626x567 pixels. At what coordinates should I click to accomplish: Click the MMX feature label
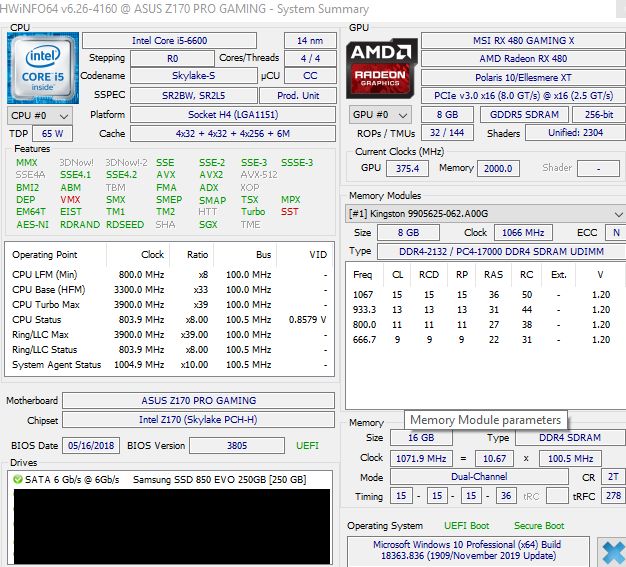tap(26, 163)
